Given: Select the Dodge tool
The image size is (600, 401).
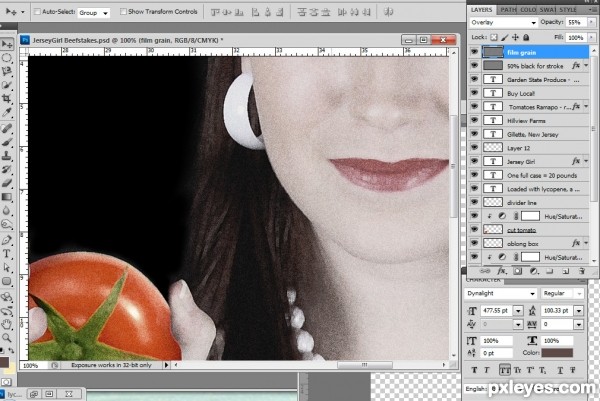Looking at the screenshot, I should tap(7, 224).
